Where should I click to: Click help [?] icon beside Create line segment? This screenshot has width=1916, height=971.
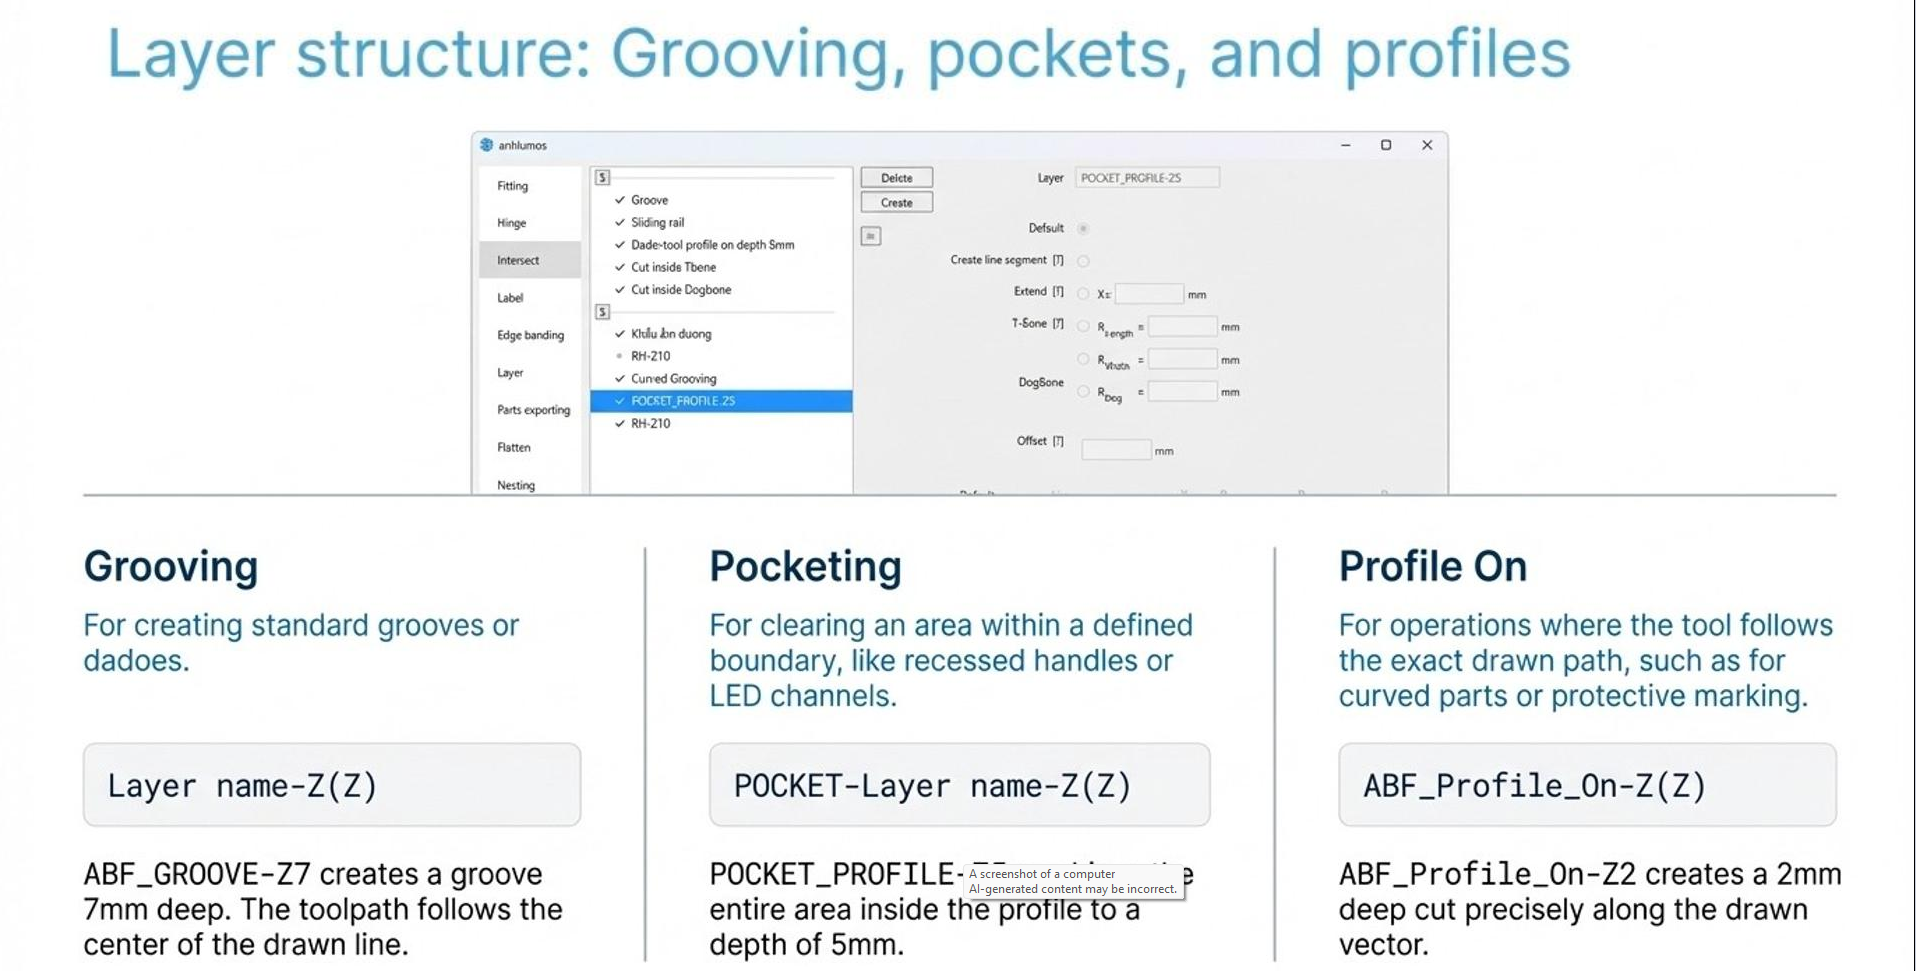point(1058,260)
